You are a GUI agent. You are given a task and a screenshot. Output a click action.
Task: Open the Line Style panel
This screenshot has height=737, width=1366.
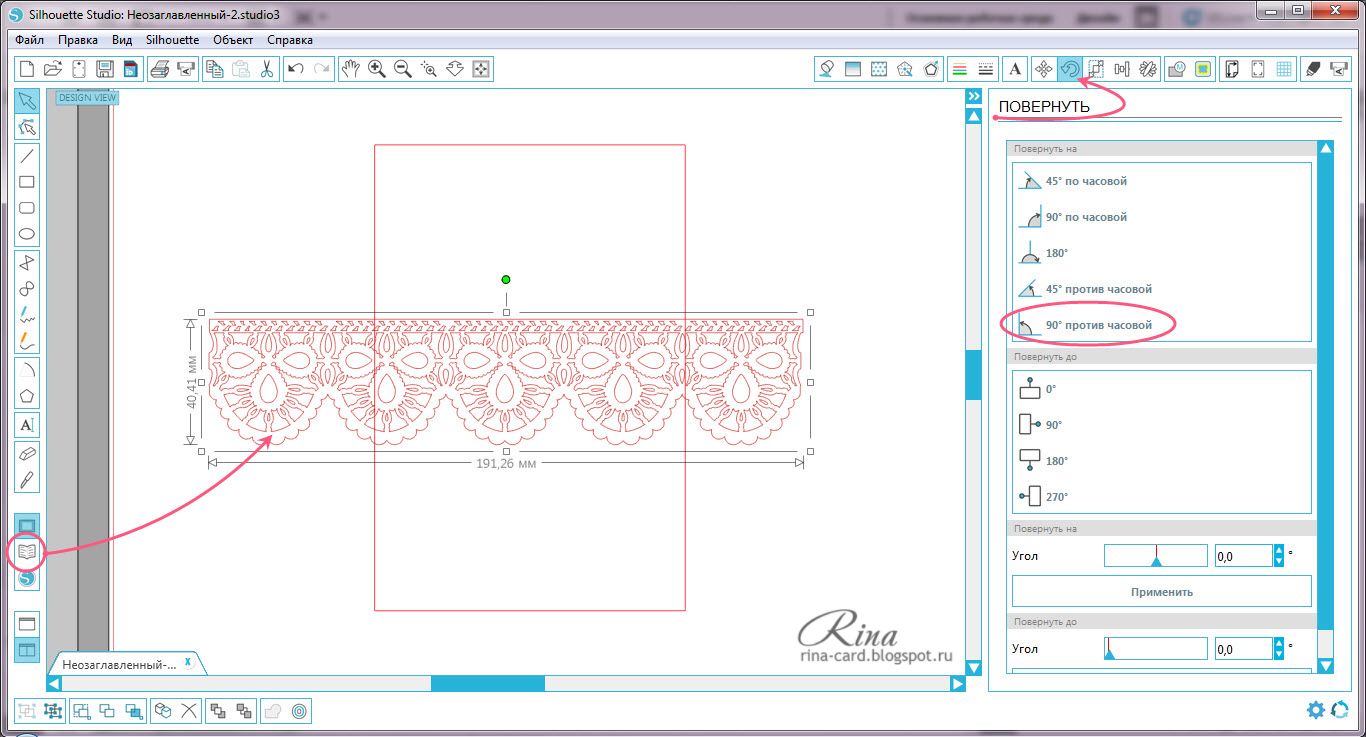click(x=985, y=69)
